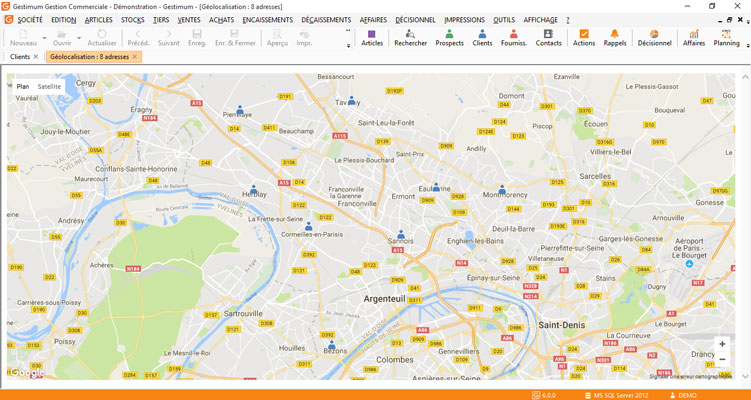
Task: Click the 6.0.0 version indicator
Action: pos(544,395)
